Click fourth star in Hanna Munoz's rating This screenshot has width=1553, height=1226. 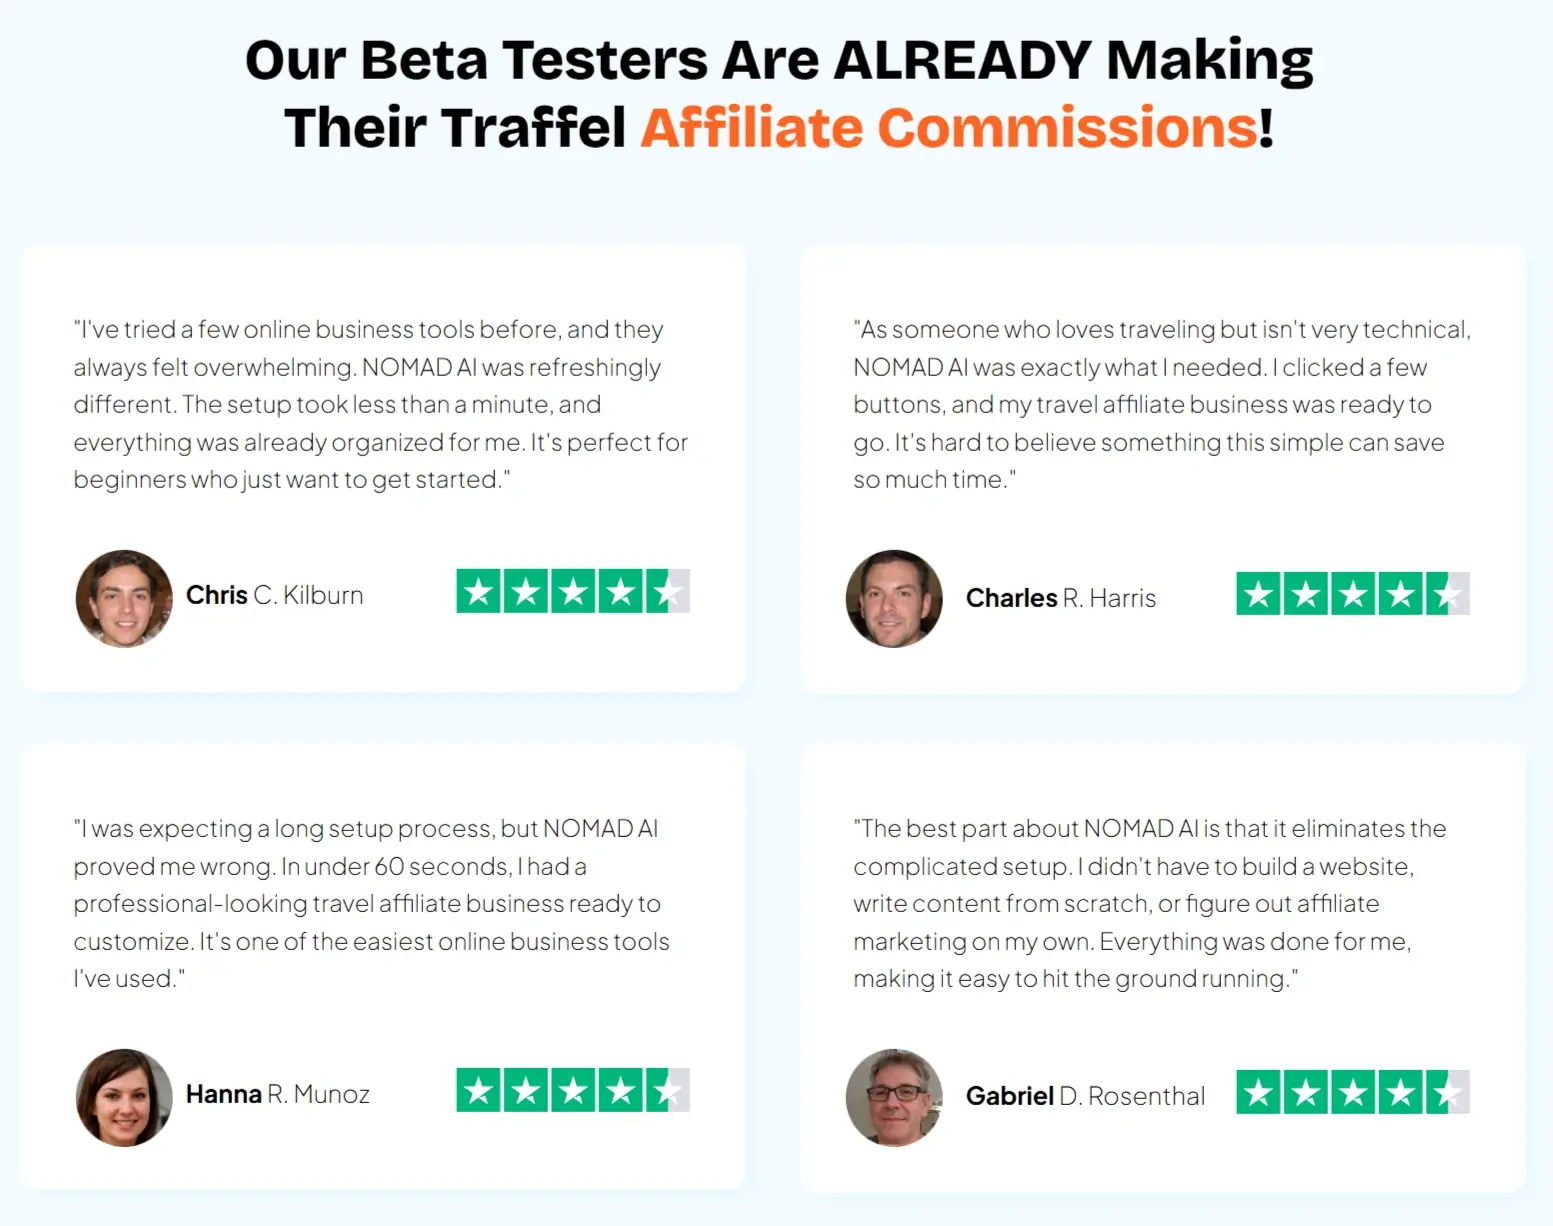pyautogui.click(x=620, y=1090)
